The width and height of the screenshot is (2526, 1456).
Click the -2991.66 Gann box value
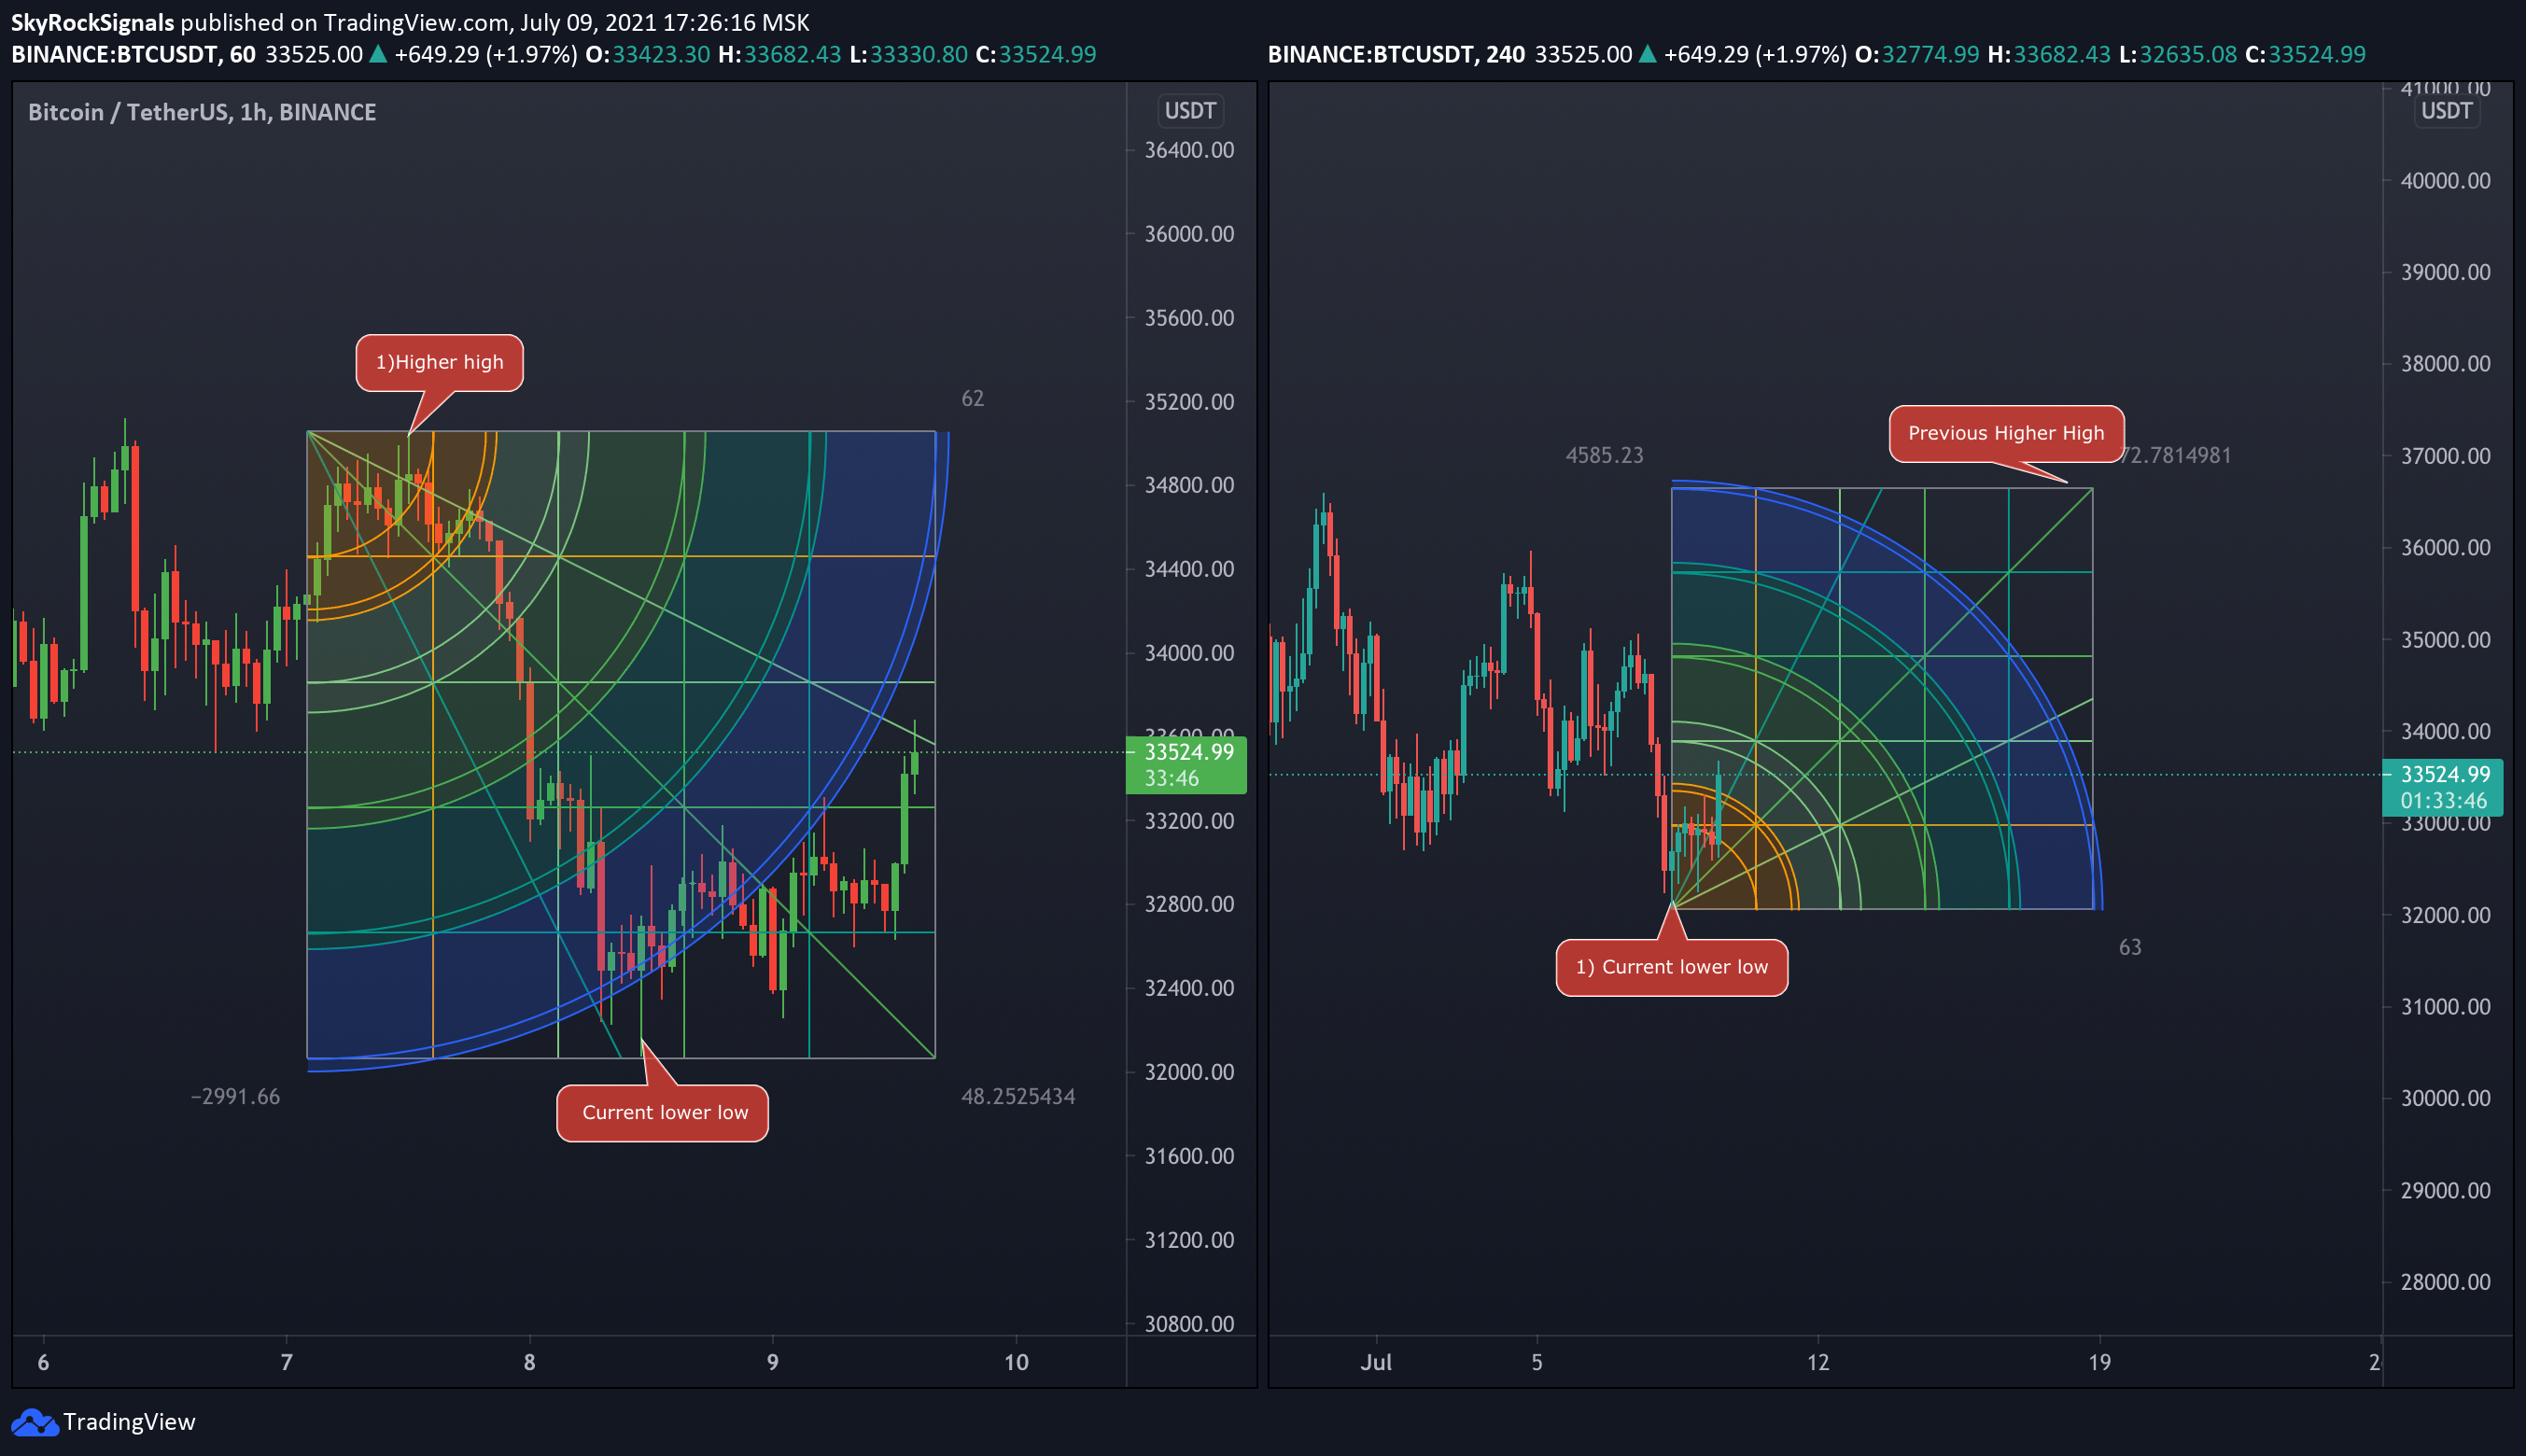pyautogui.click(x=235, y=1097)
